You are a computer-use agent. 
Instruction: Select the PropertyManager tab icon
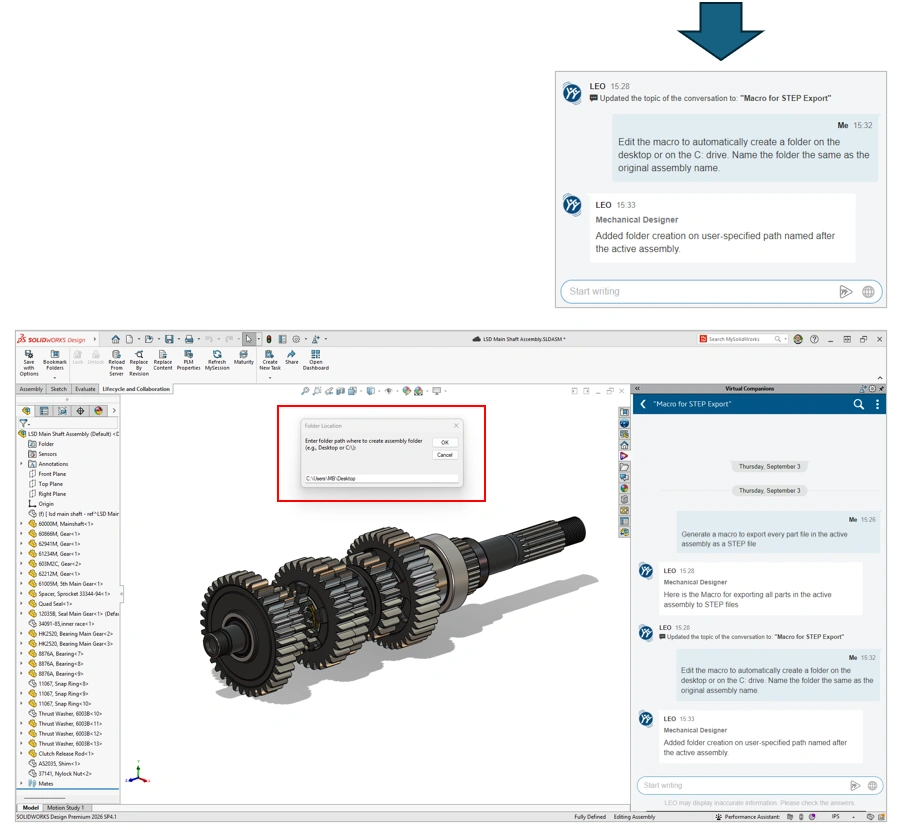(x=44, y=410)
